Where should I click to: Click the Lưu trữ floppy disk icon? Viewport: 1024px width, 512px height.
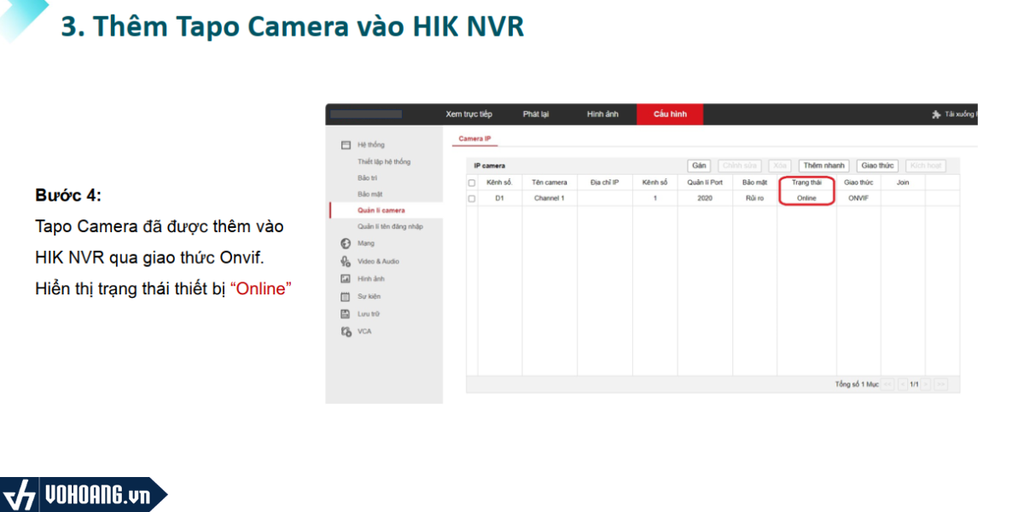346,314
